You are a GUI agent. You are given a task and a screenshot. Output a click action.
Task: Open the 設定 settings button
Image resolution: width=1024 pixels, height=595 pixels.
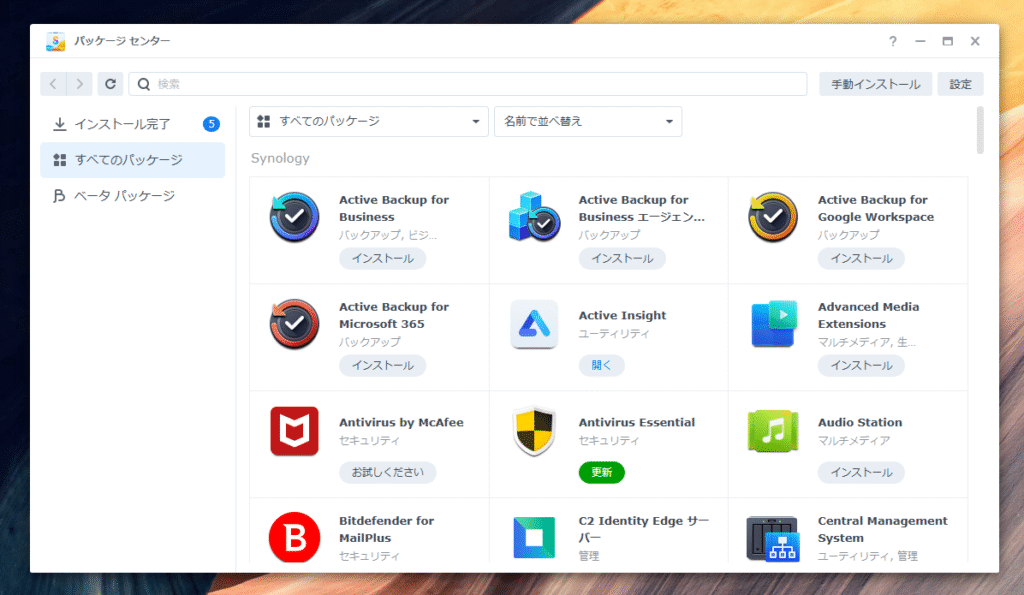(960, 84)
